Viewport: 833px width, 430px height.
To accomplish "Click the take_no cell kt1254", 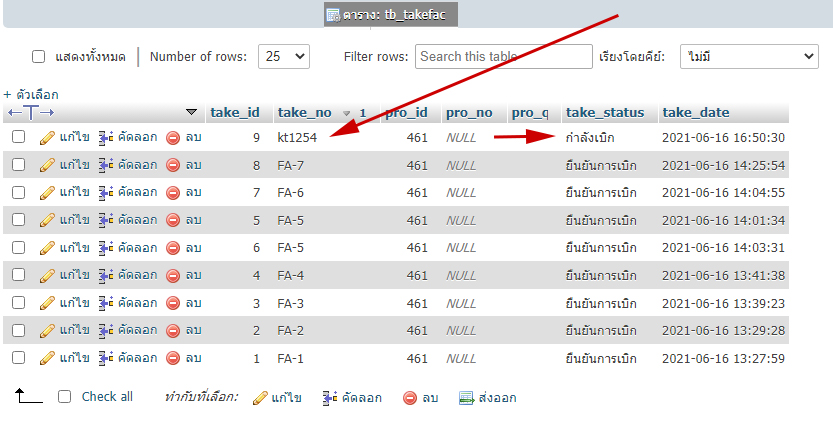I will click(x=297, y=138).
